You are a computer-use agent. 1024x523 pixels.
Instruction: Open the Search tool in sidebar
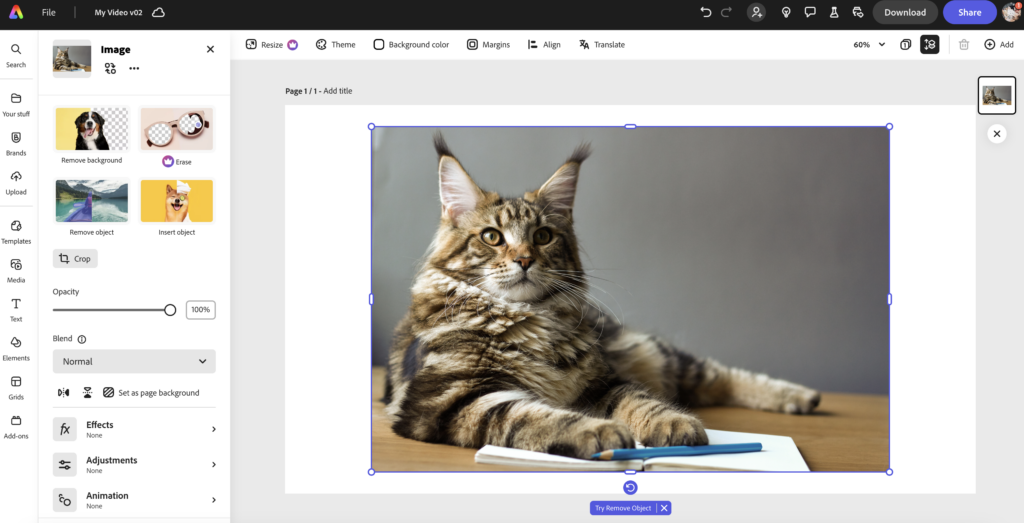coord(16,55)
